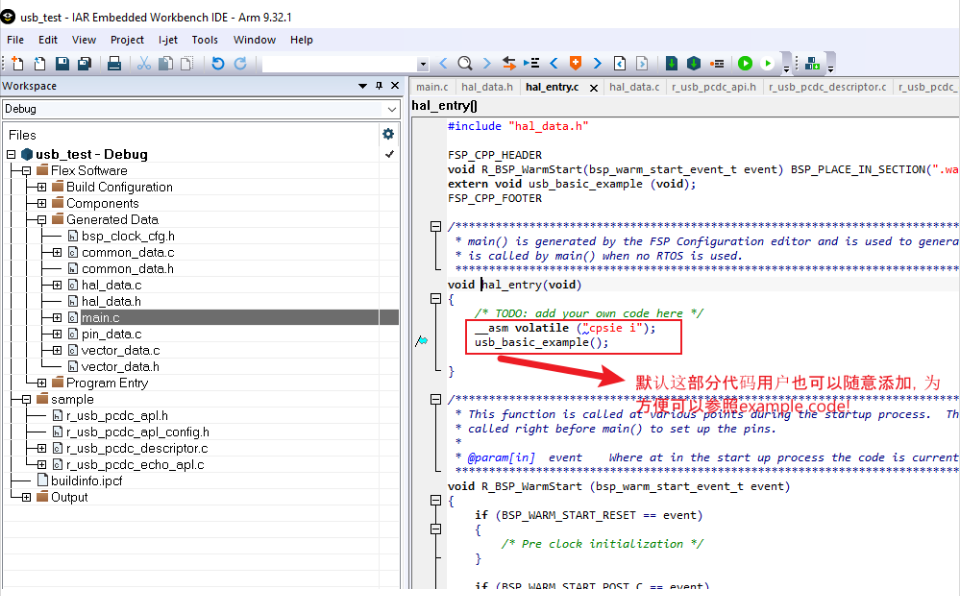Click the hal_entry() function navigation bar
Image resolution: width=960 pixels, height=596 pixels.
coord(685,105)
